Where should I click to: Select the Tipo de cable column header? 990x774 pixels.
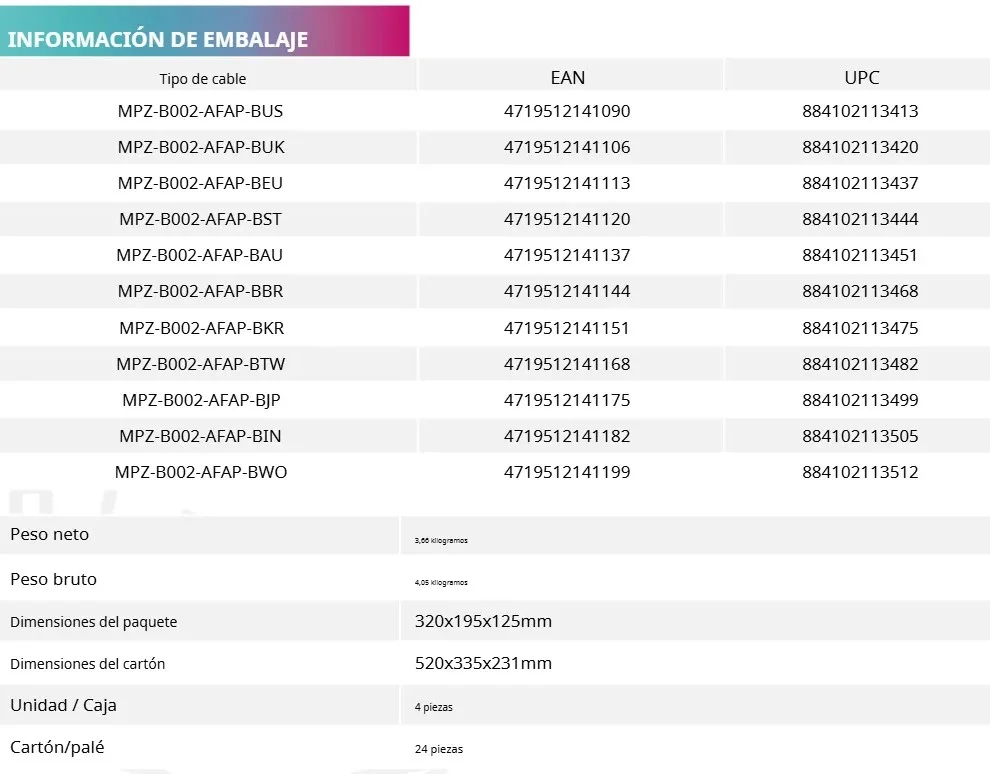pos(202,78)
